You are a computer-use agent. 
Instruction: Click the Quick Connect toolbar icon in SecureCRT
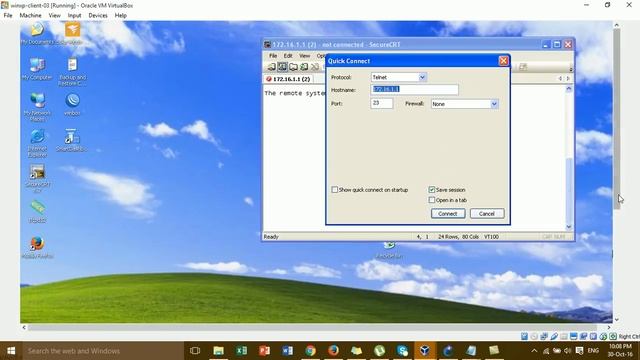[282, 67]
